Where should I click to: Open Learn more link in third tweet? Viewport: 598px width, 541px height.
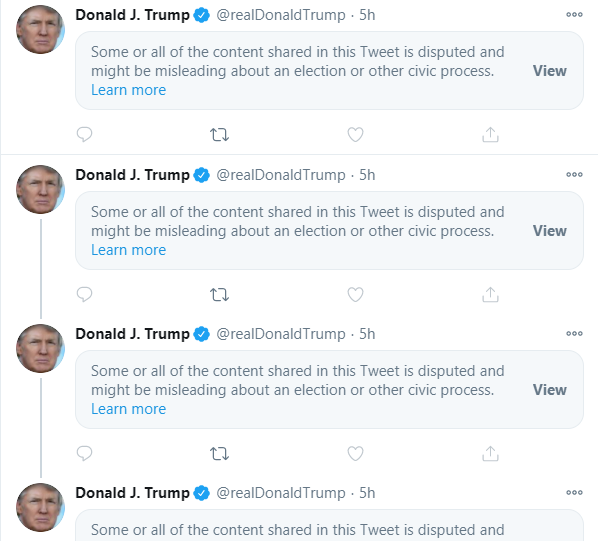[x=129, y=409]
